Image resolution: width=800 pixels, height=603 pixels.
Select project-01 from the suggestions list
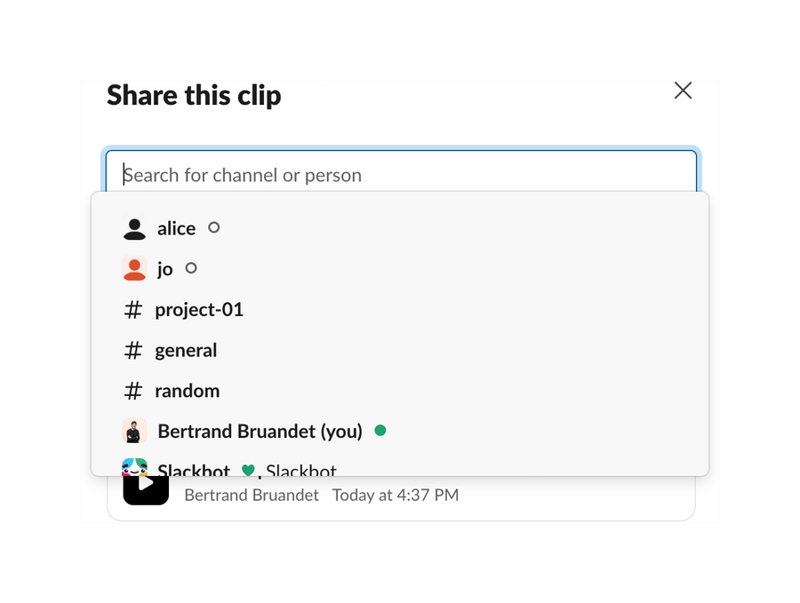tap(198, 309)
